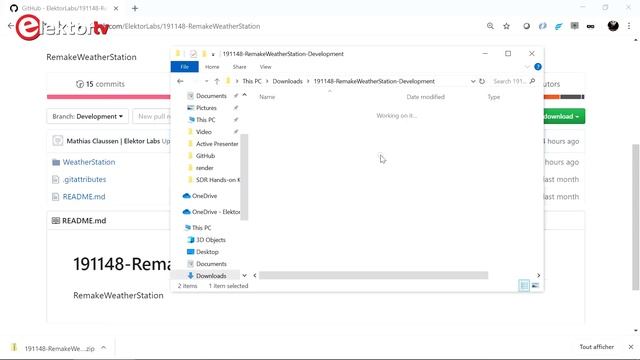Open the WeatherStation folder on GitHub
The width and height of the screenshot is (640, 360).
(x=89, y=162)
